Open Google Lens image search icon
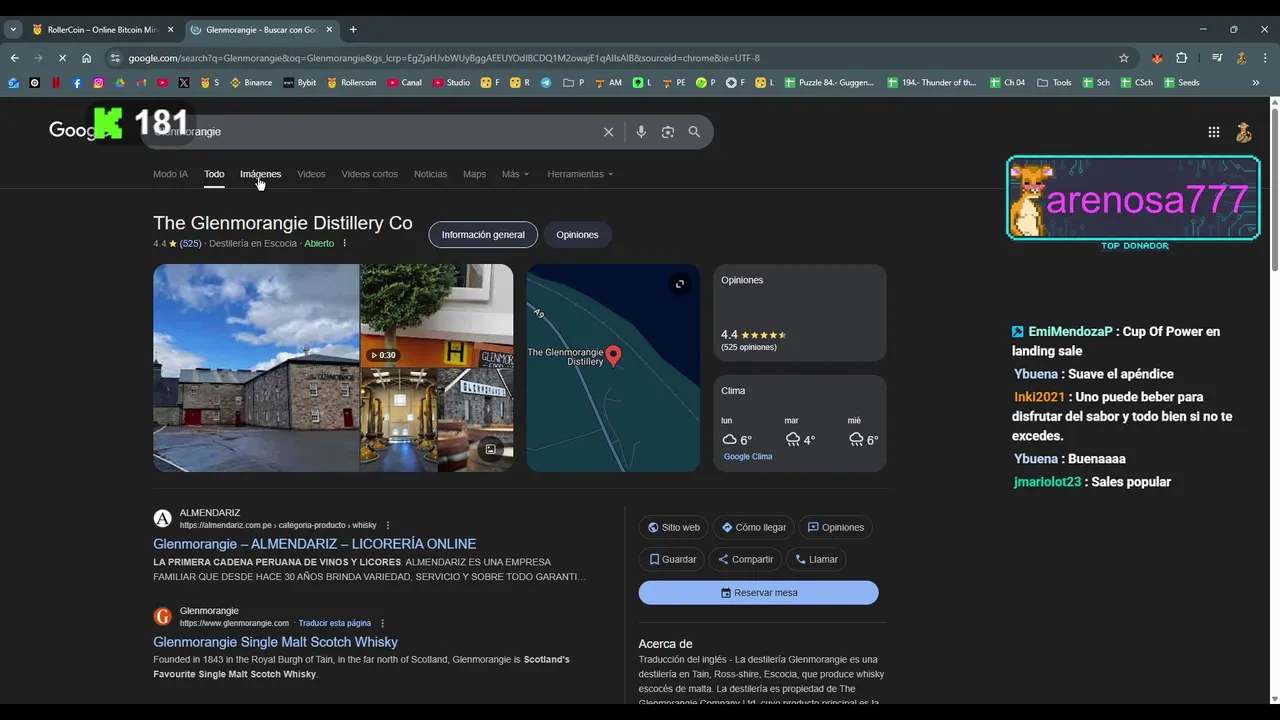Screen dimensions: 1280x720 (668, 132)
